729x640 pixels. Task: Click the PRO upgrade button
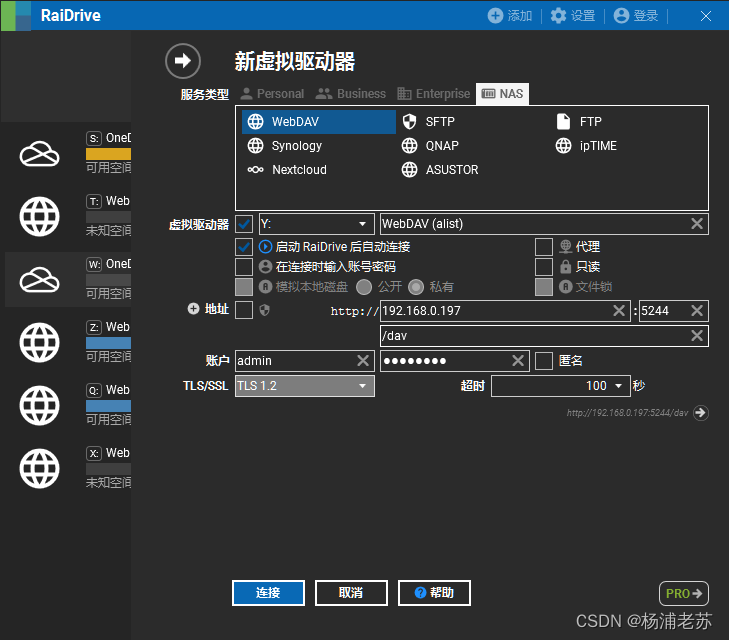pos(684,594)
